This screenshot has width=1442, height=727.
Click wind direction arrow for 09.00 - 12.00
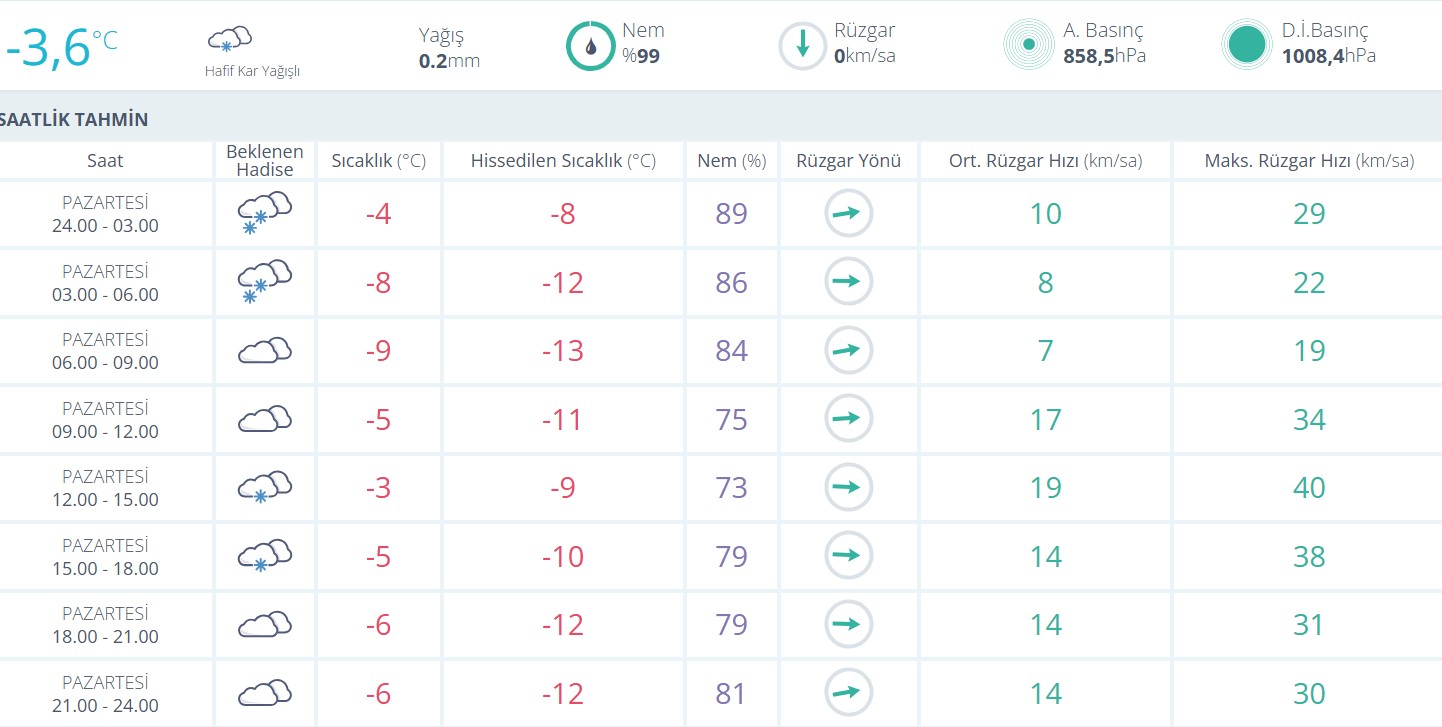click(848, 419)
